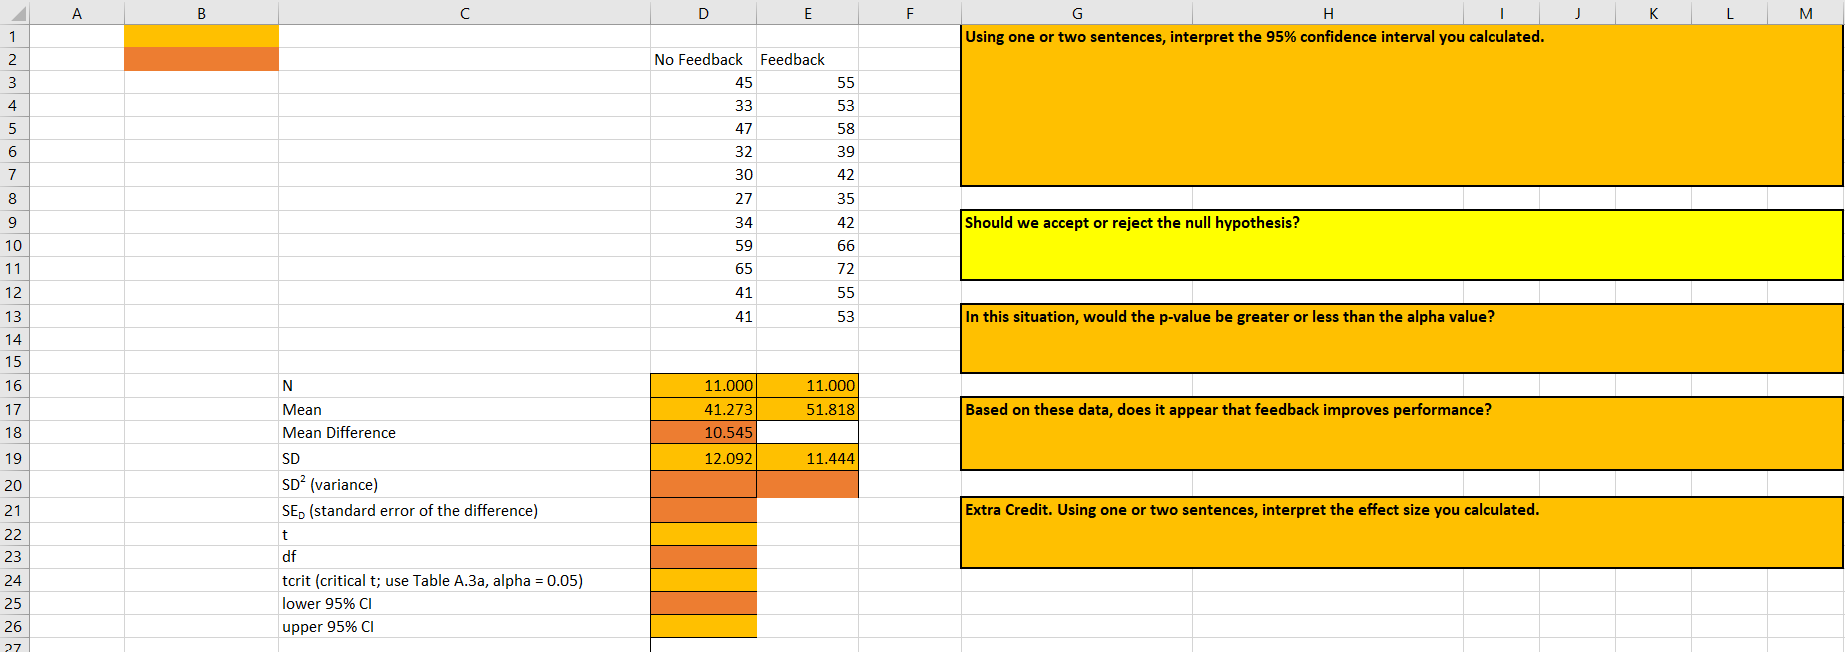This screenshot has width=1845, height=652.
Task: Select the orange cell B2
Action: tap(201, 59)
